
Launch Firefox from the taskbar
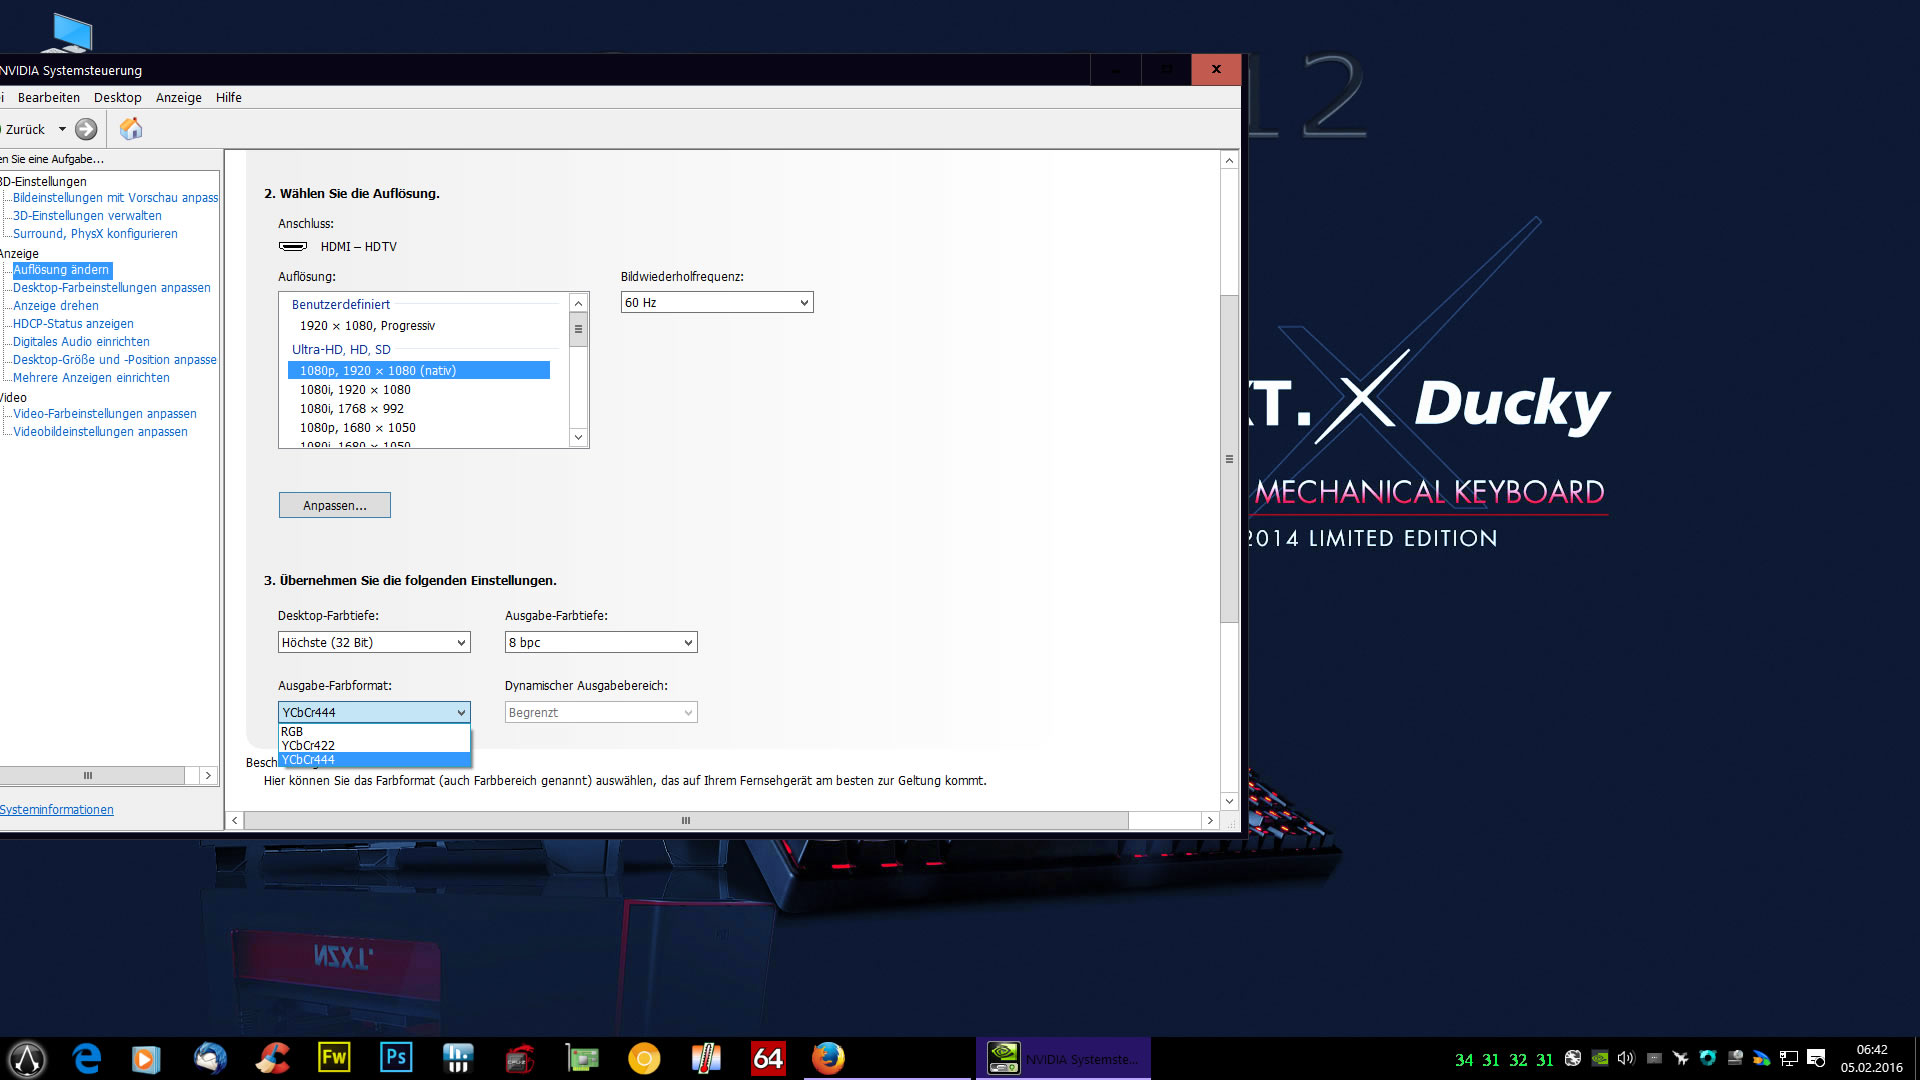pos(828,1058)
